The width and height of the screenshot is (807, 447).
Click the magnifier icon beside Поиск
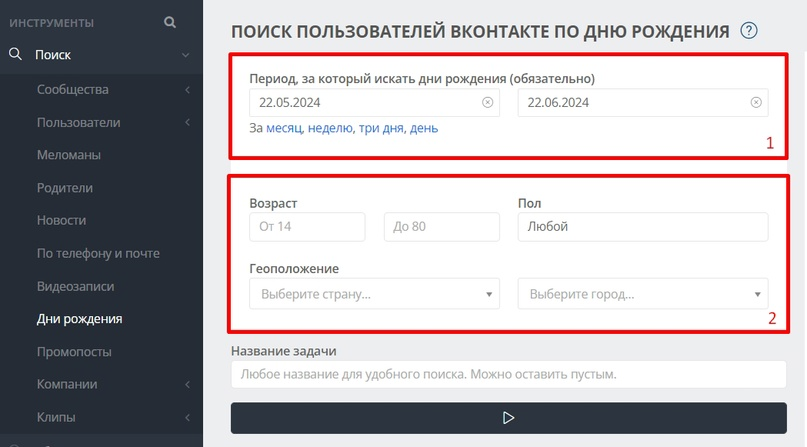(15, 54)
